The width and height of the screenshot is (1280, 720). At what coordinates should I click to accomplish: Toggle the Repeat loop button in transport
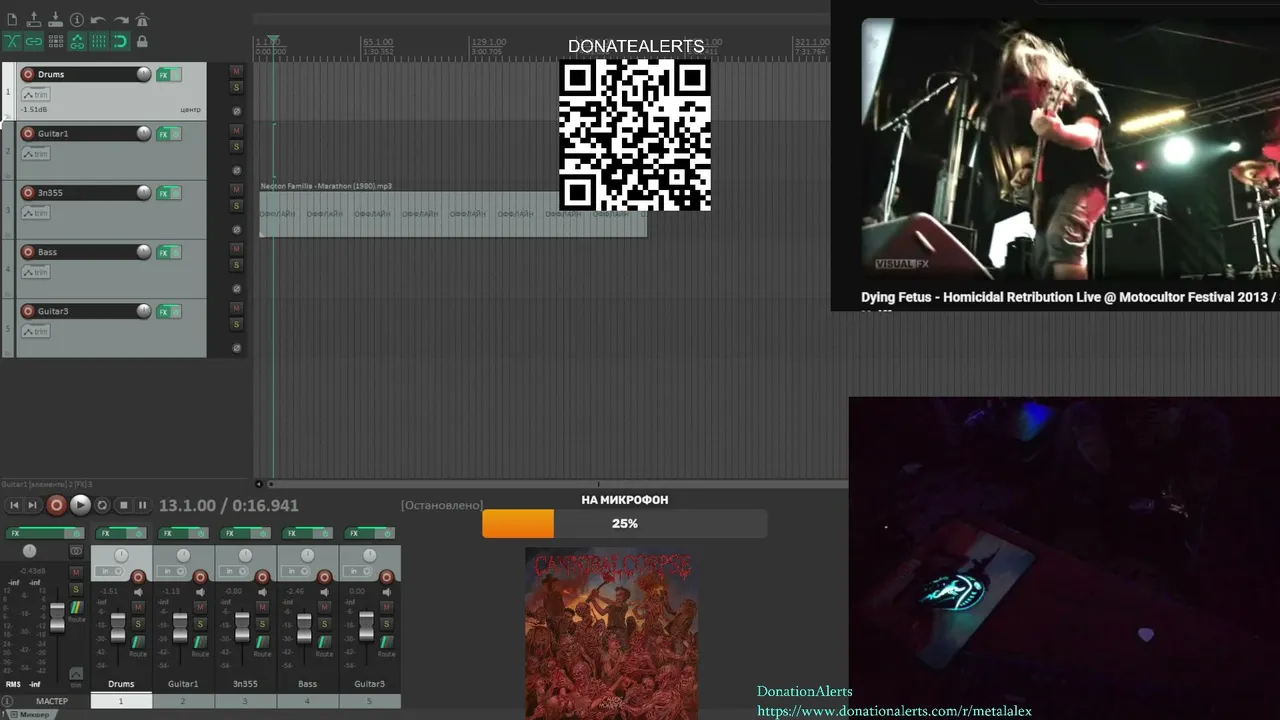point(102,506)
